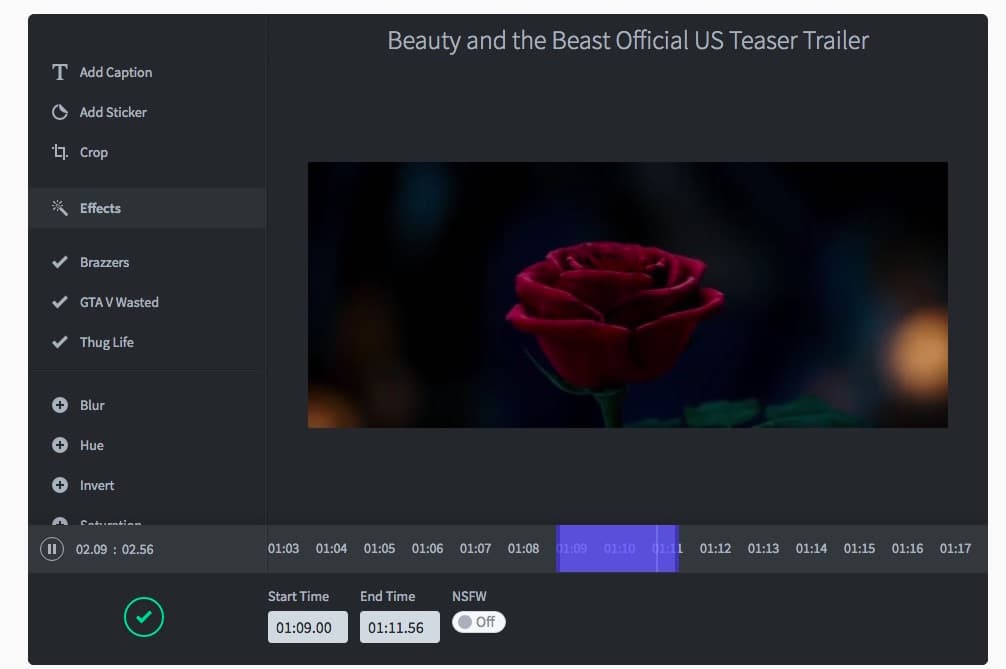Click the Add Sticker icon
Screen dimensions: 1006x669
point(60,112)
